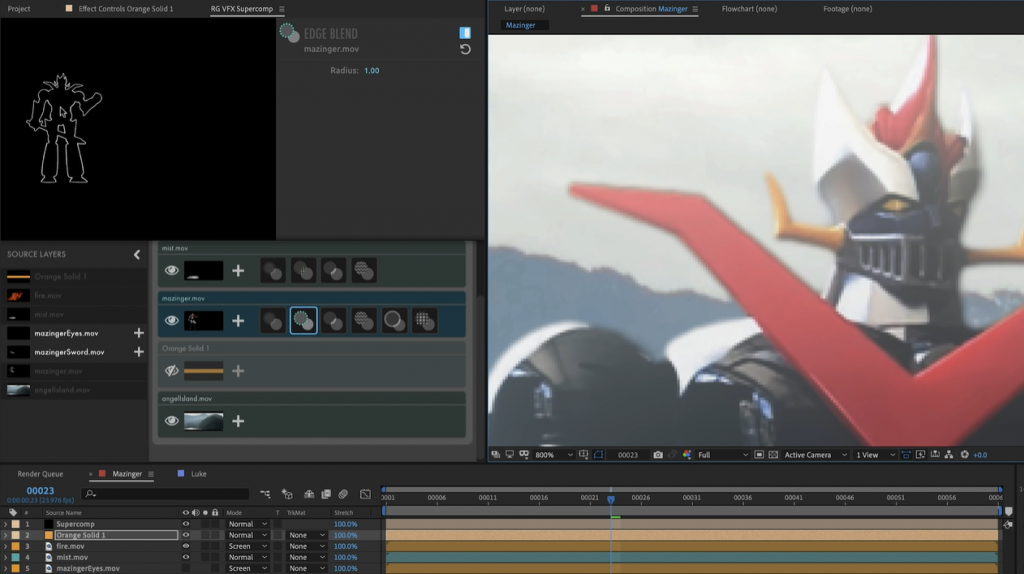Switch to Layer (none) tab
This screenshot has width=1024, height=574.
[x=524, y=8]
